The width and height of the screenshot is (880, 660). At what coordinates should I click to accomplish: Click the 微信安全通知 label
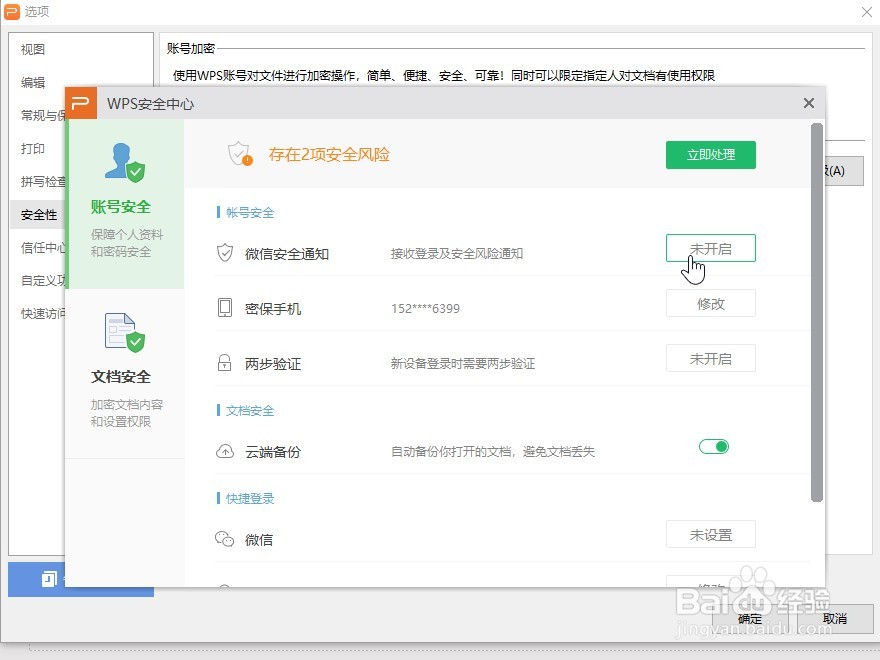(287, 254)
